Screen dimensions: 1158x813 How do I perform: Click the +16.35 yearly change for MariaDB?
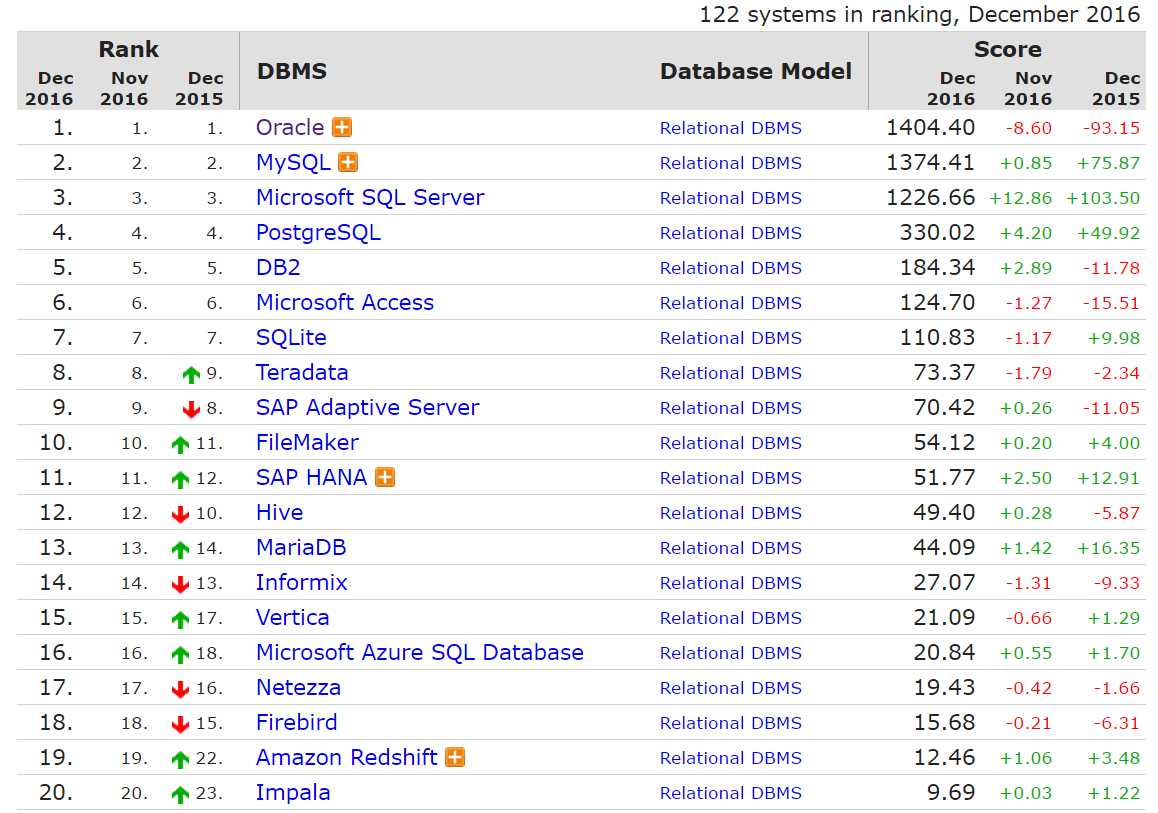click(1109, 548)
